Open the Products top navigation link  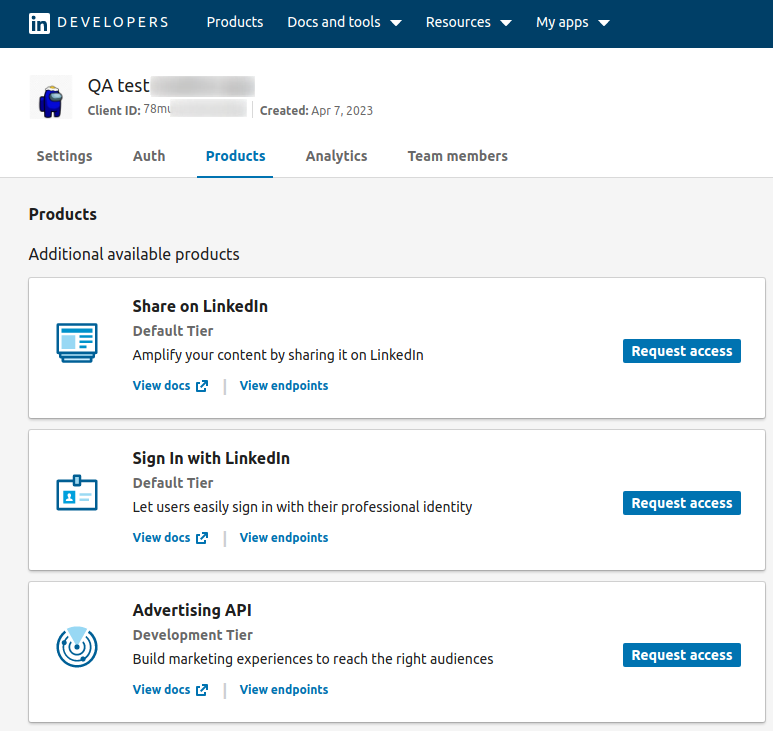235,22
